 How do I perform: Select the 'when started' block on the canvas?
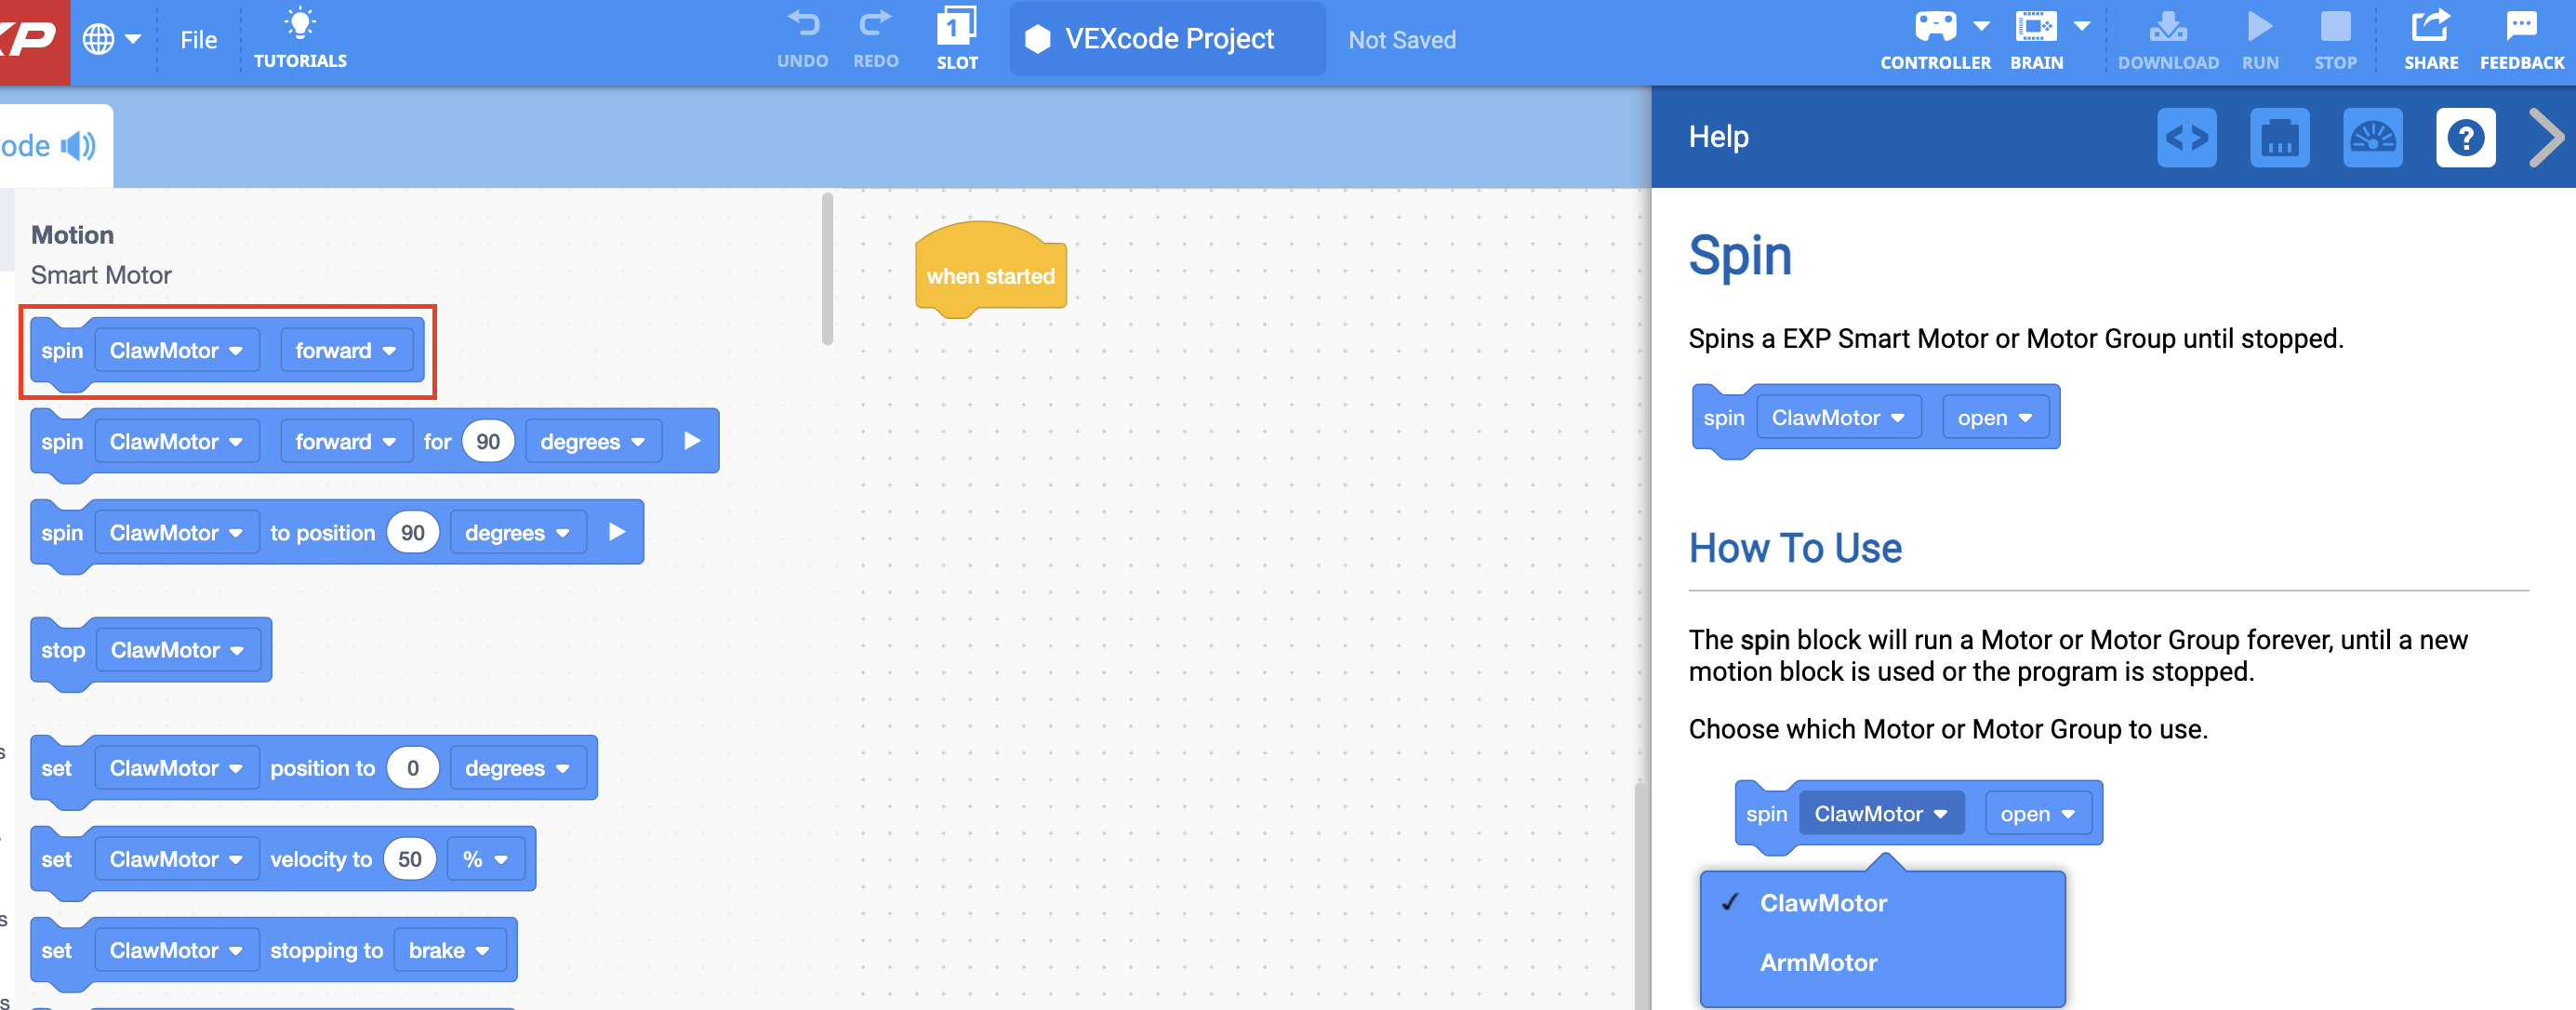[x=990, y=274]
